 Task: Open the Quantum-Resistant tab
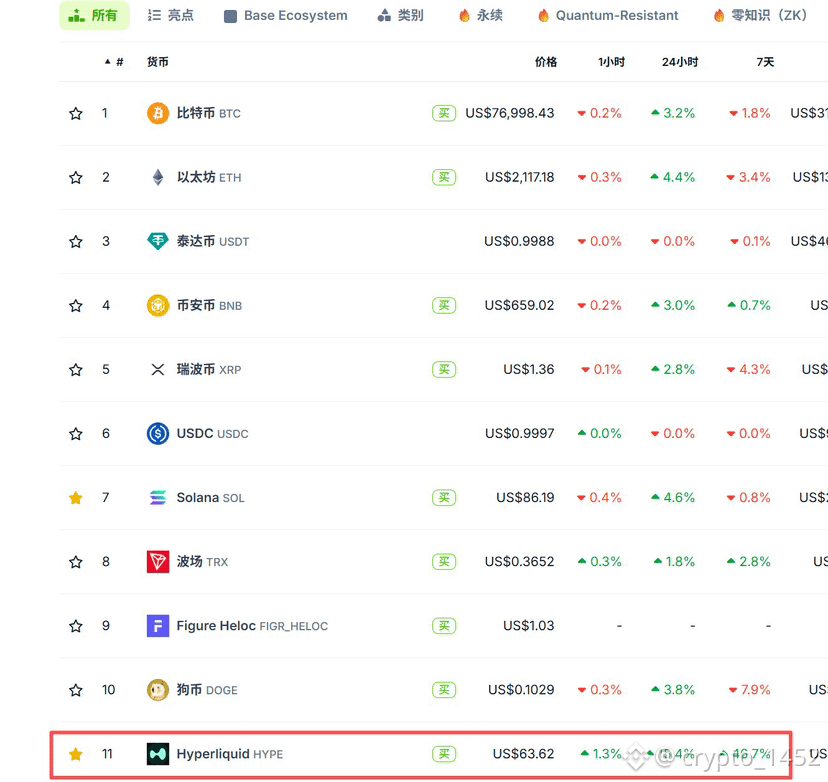608,16
